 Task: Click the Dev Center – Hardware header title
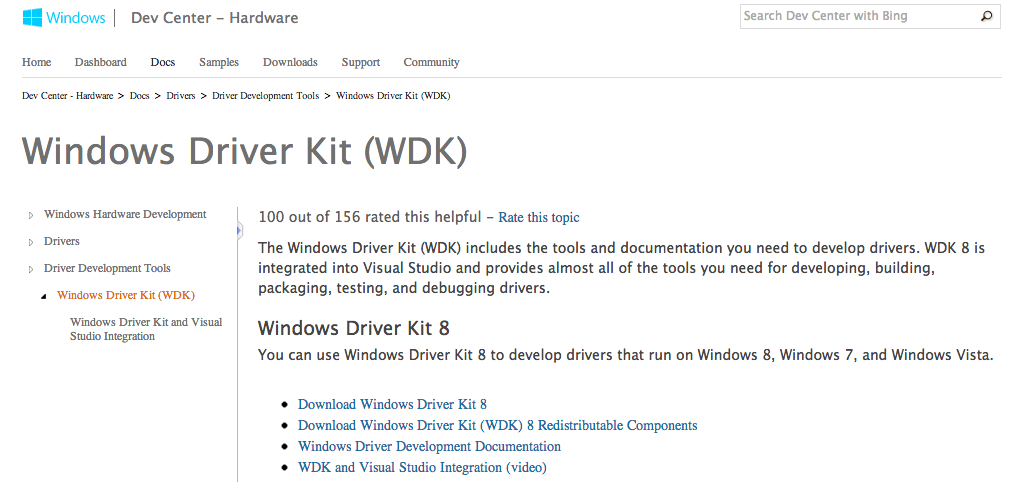pos(215,18)
